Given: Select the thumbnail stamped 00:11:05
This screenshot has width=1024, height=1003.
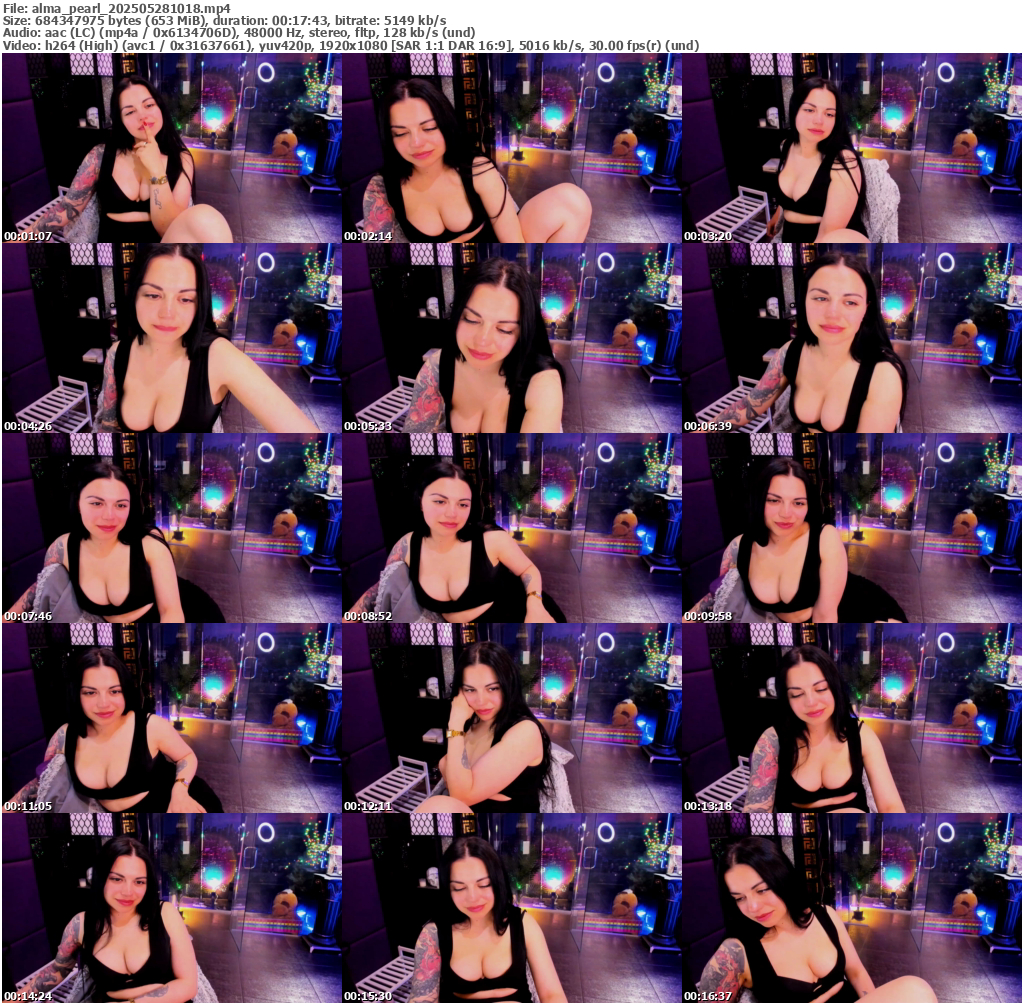Looking at the screenshot, I should pyautogui.click(x=172, y=718).
